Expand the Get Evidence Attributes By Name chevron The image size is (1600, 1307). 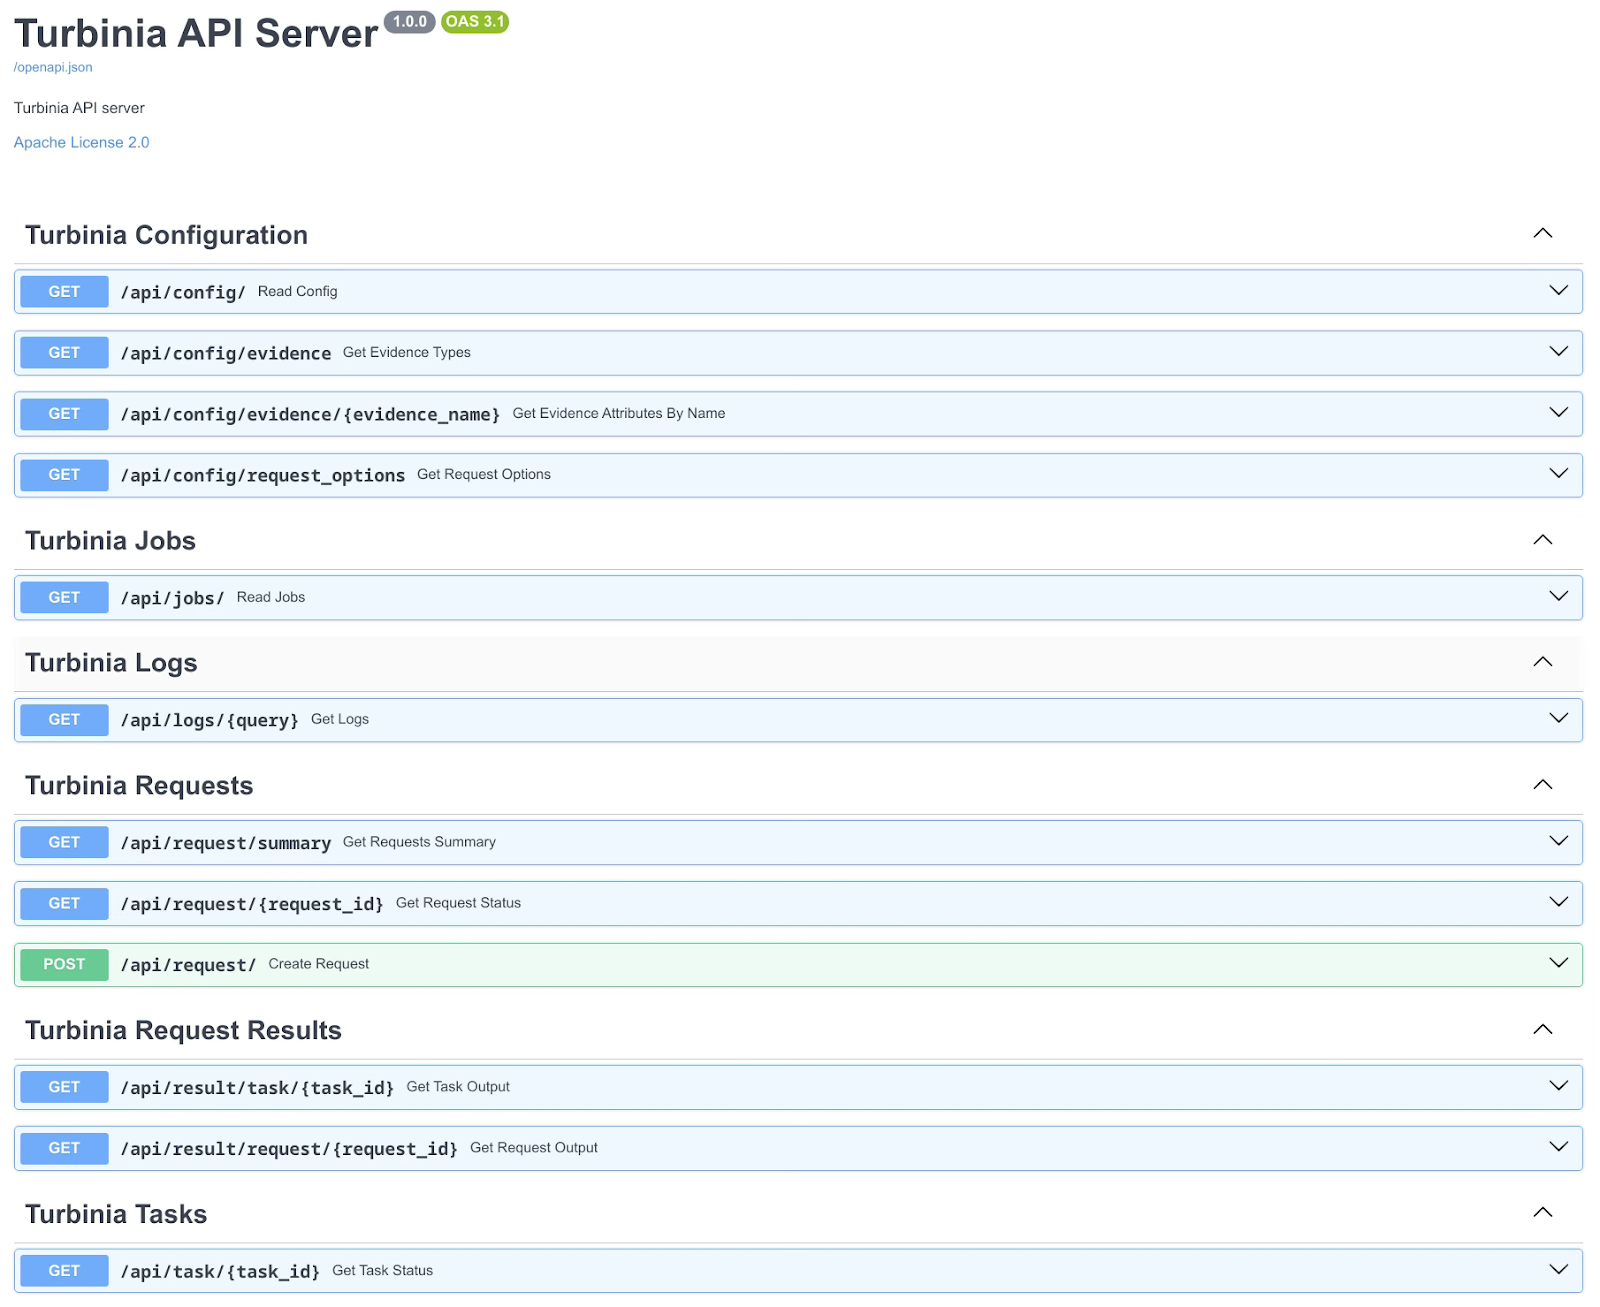pos(1558,412)
